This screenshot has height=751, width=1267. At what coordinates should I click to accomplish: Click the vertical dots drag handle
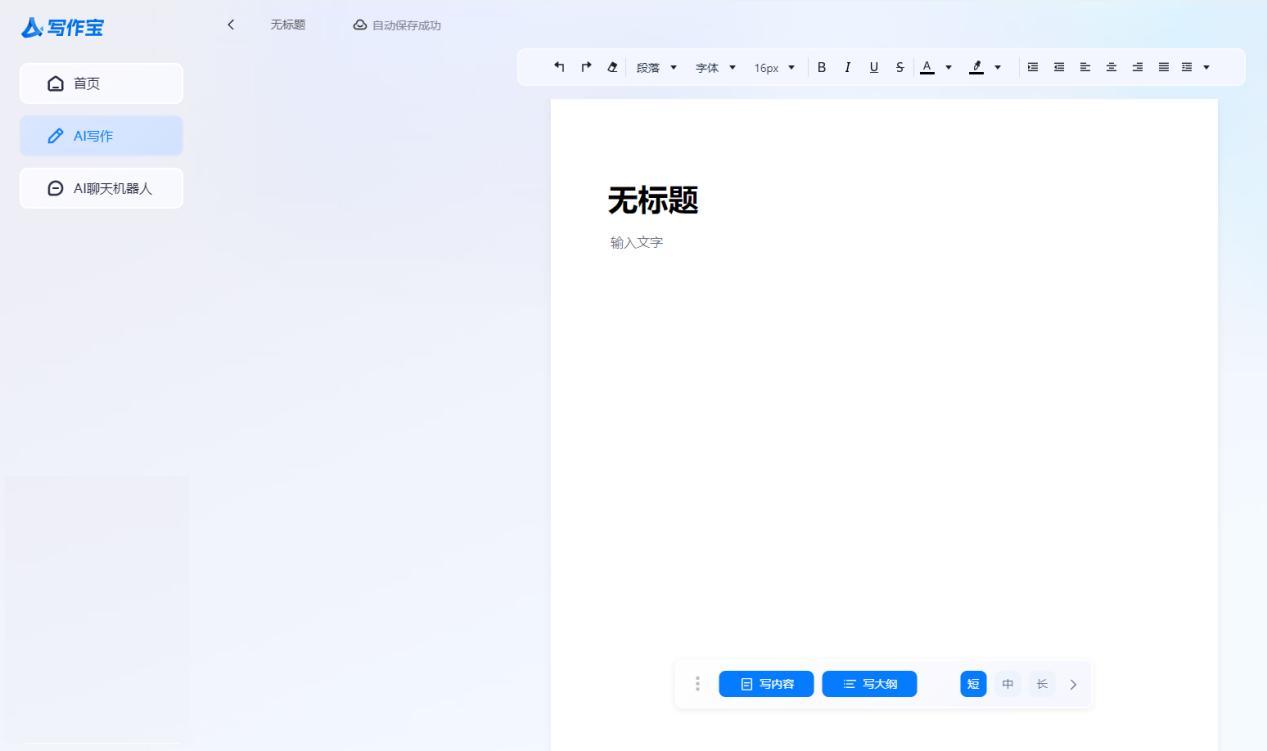(x=697, y=684)
